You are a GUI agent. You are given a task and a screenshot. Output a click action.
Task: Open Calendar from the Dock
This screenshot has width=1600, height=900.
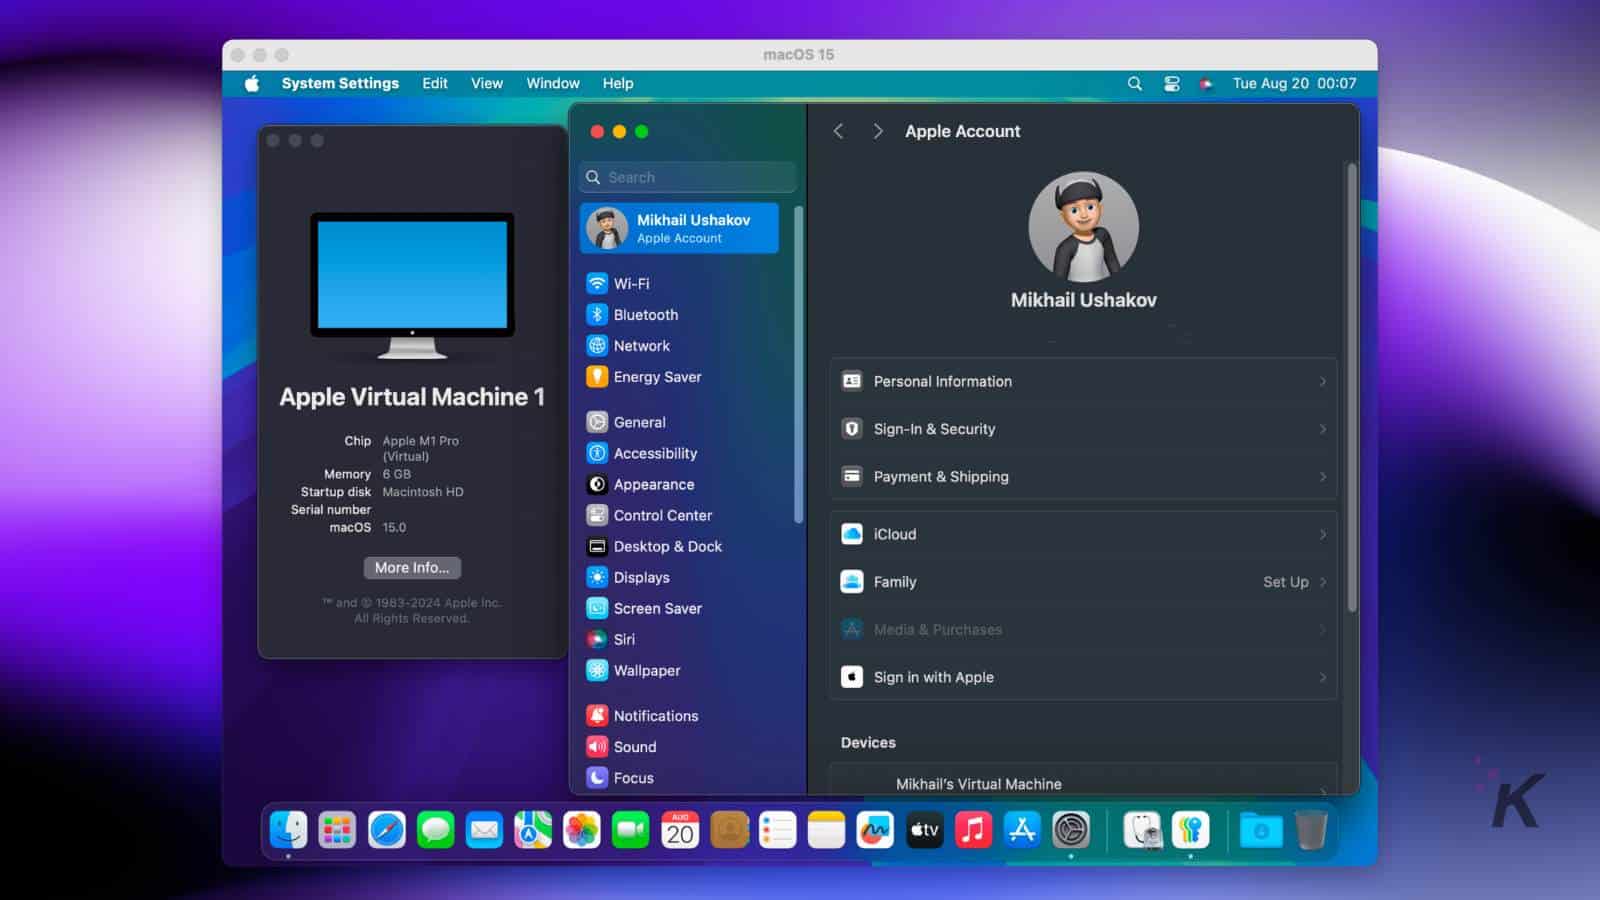pyautogui.click(x=680, y=829)
